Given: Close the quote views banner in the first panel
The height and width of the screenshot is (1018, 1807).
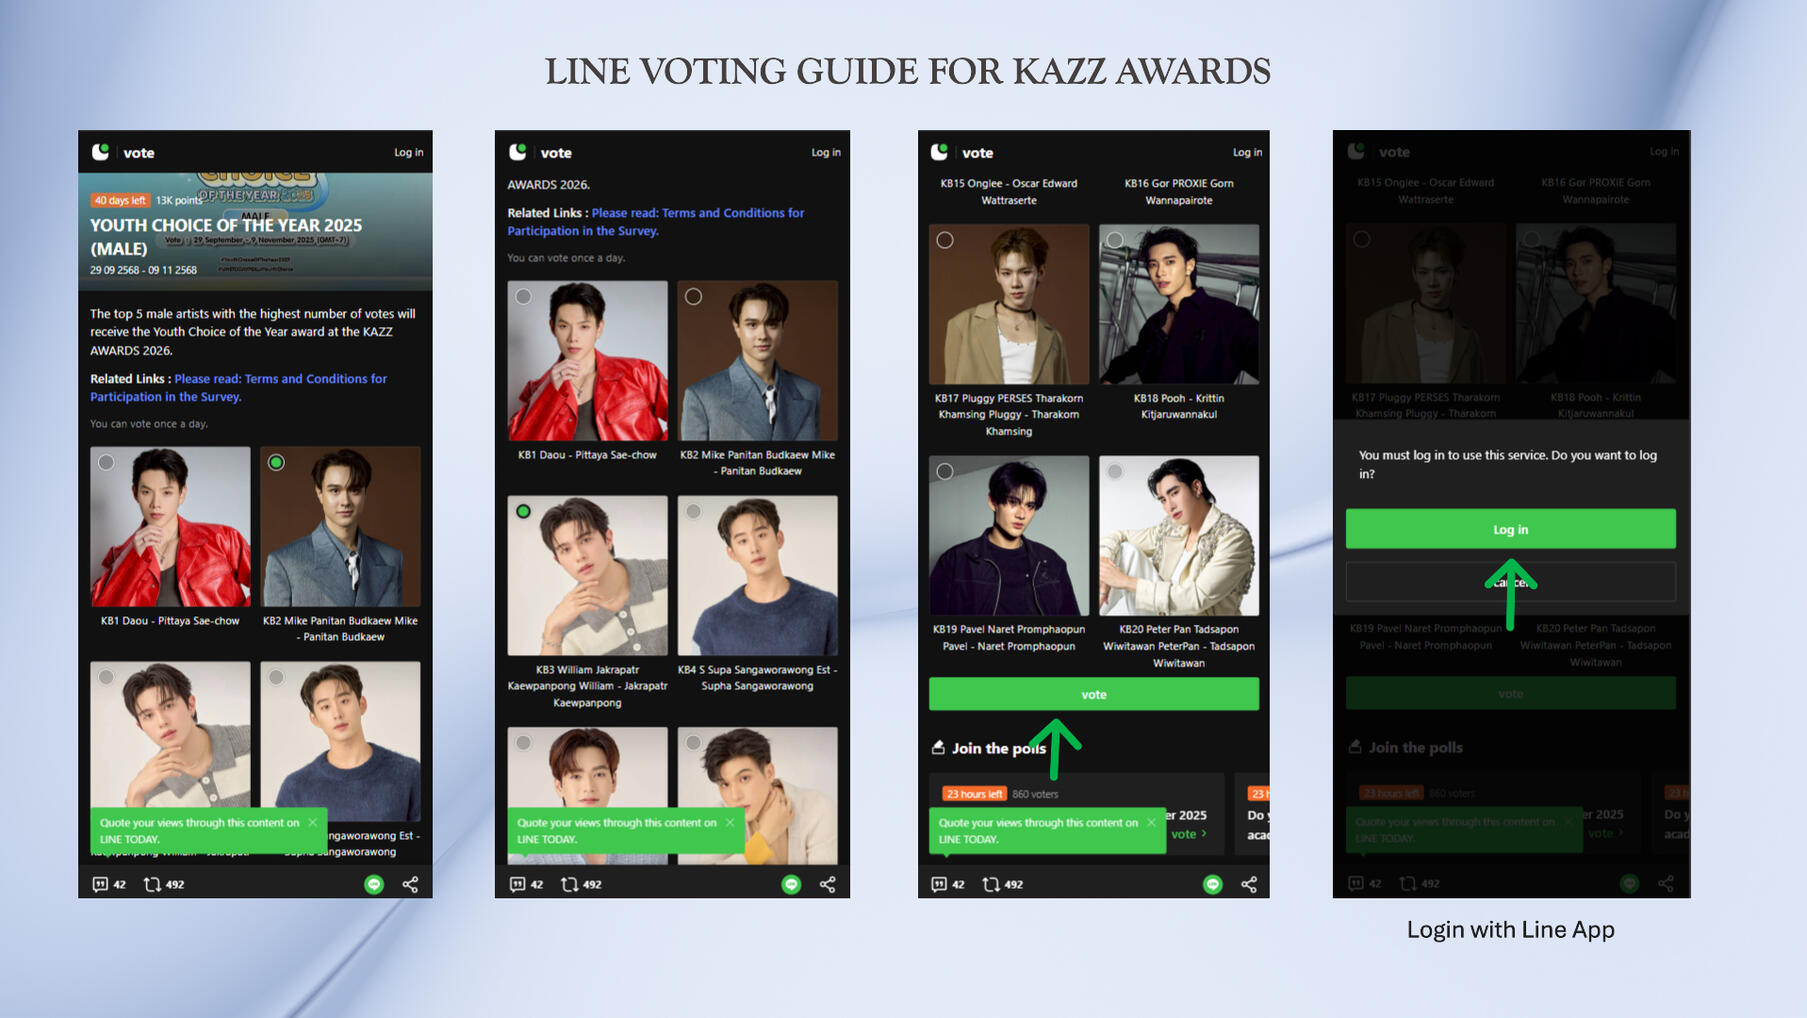Looking at the screenshot, I should pyautogui.click(x=313, y=822).
